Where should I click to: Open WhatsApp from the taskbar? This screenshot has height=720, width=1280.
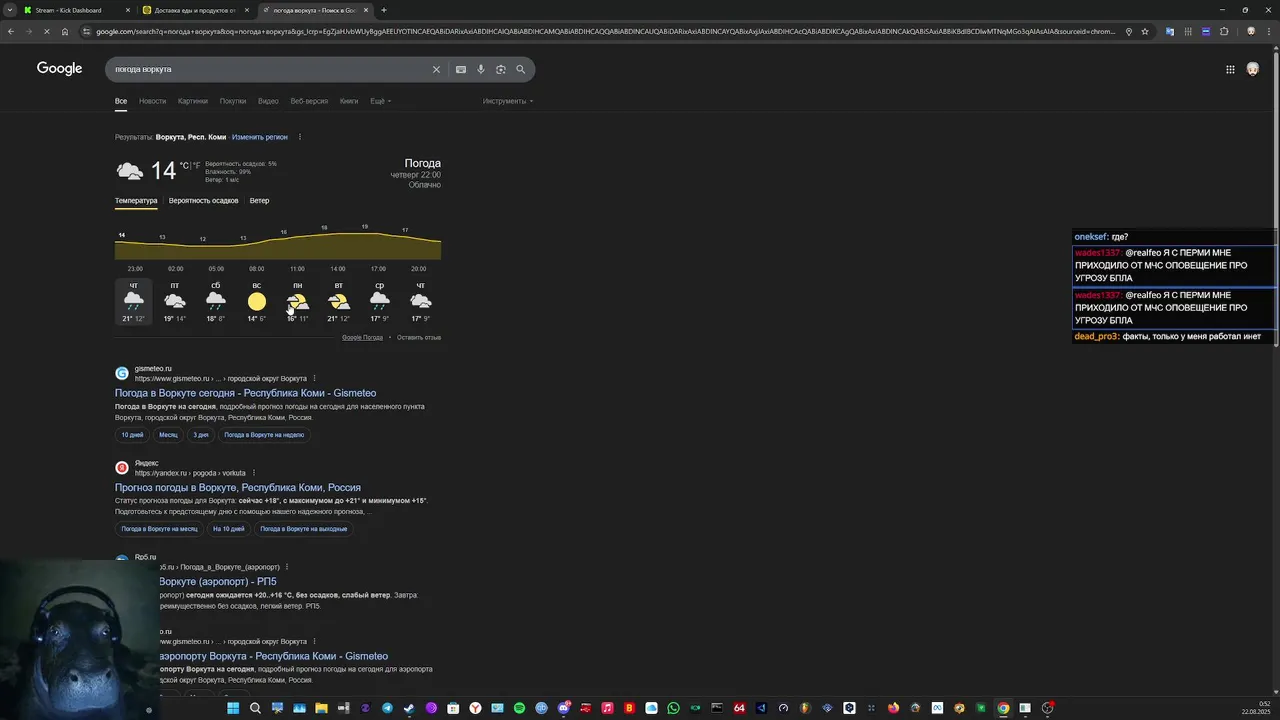(673, 708)
